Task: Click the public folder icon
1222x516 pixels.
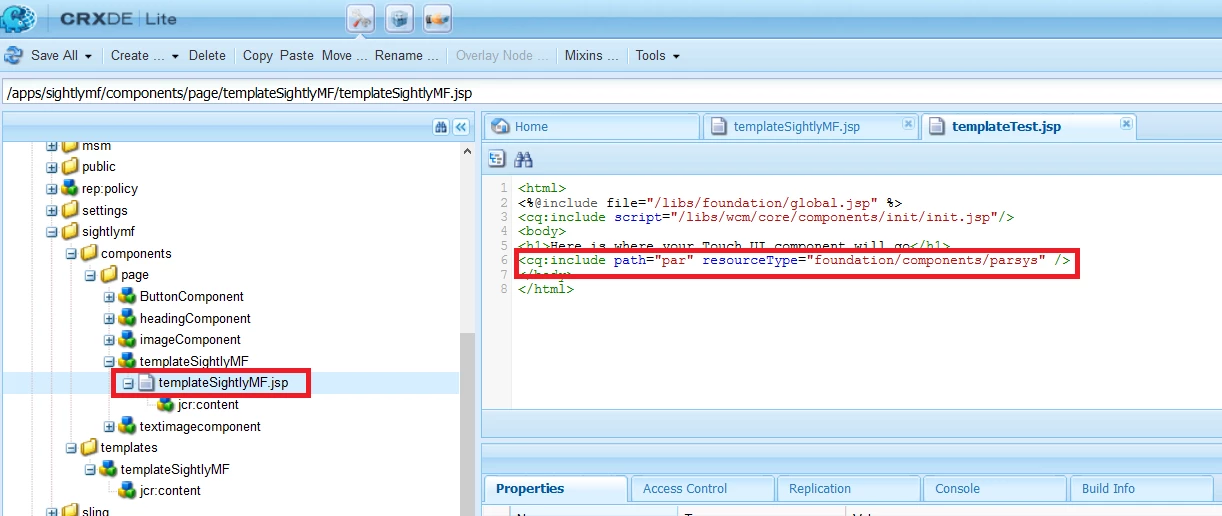Action: coord(69,167)
